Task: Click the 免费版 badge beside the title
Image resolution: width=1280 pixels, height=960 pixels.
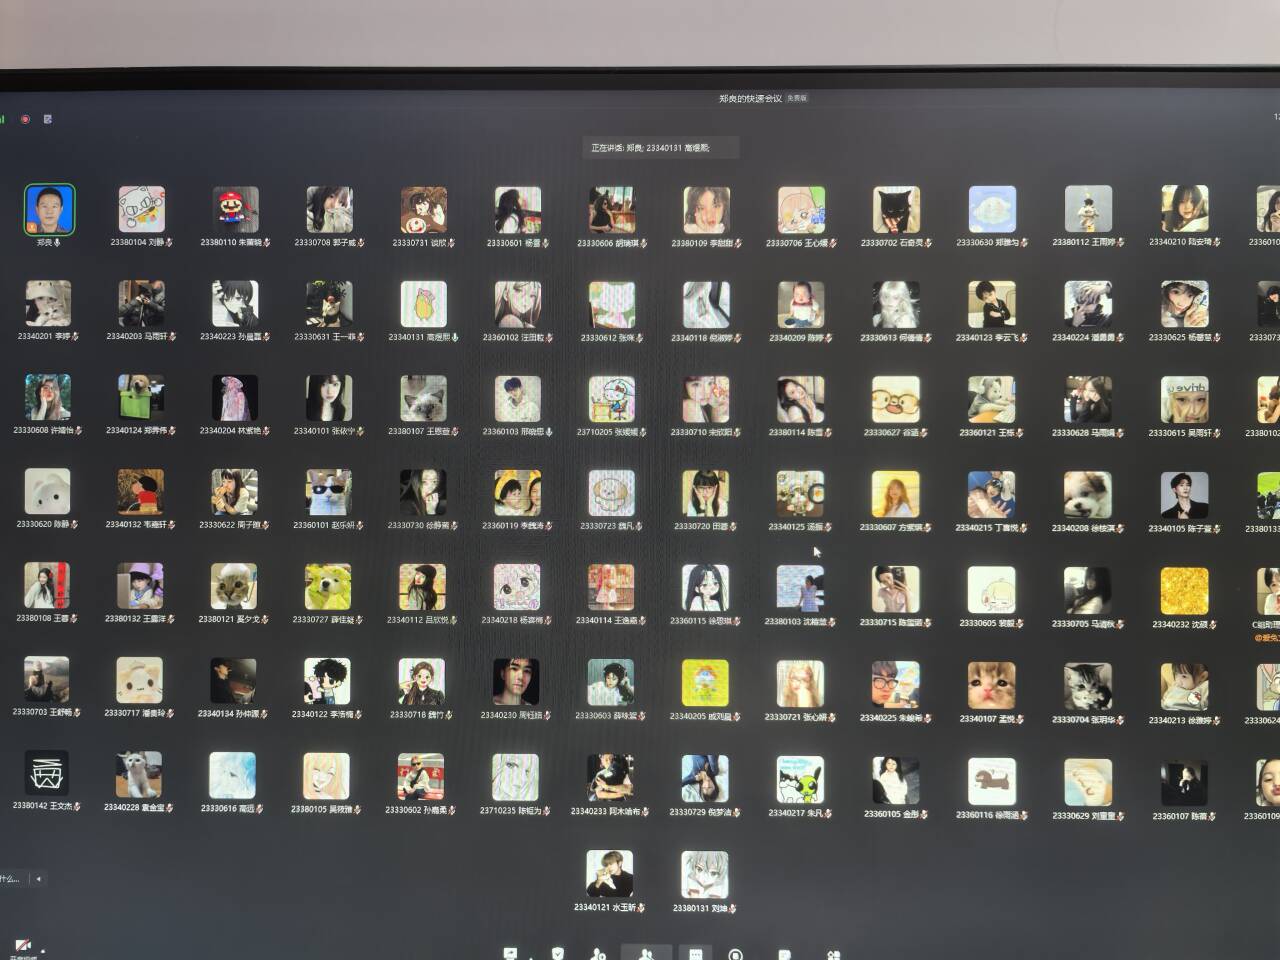Action: click(x=797, y=98)
